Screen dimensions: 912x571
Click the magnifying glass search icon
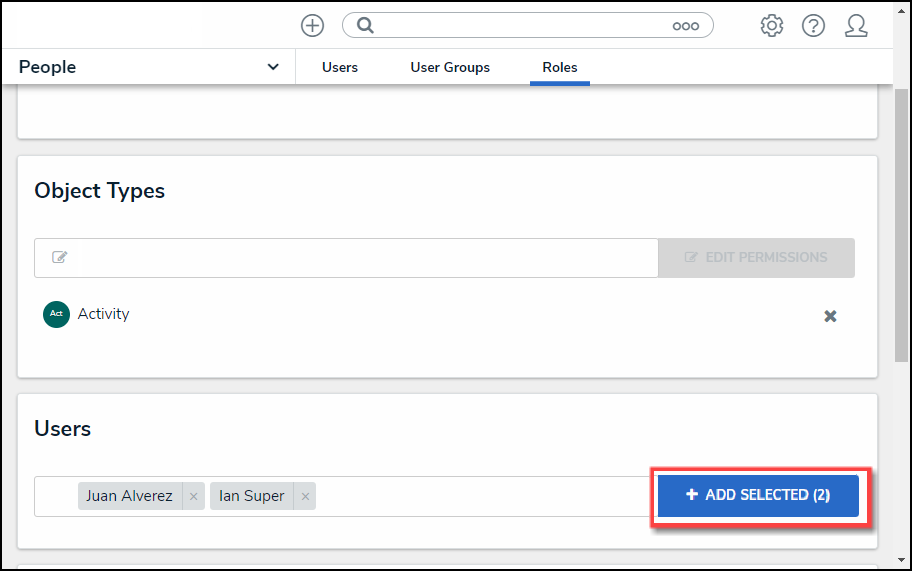click(x=365, y=26)
